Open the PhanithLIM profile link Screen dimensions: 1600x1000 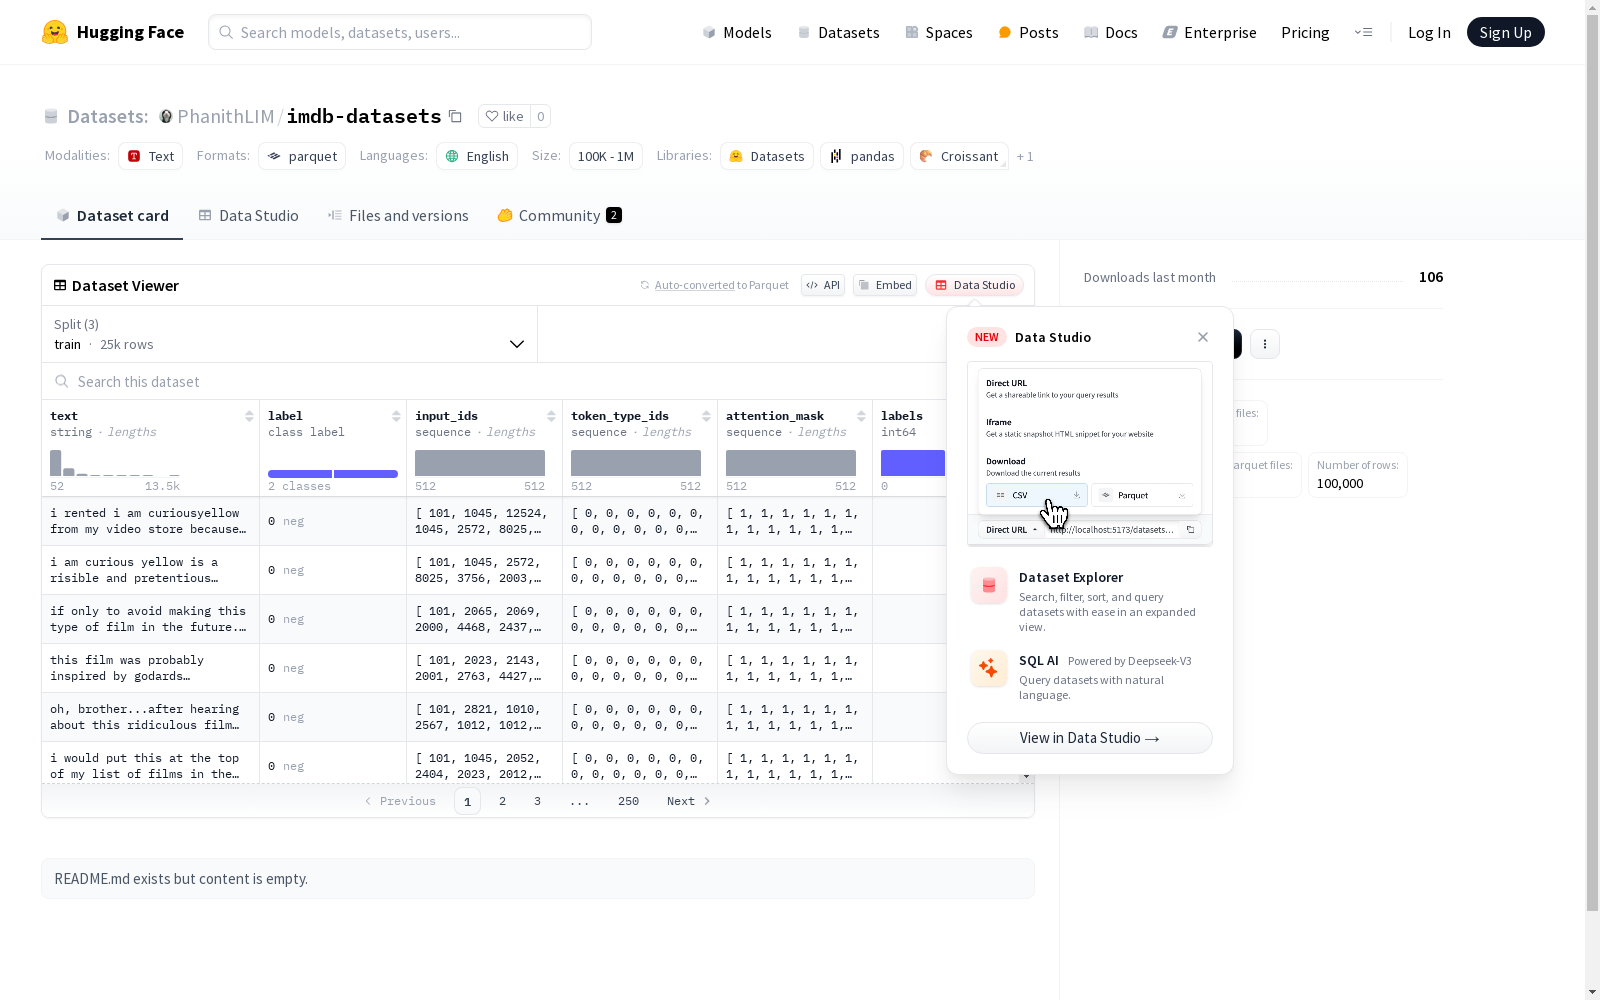226,116
